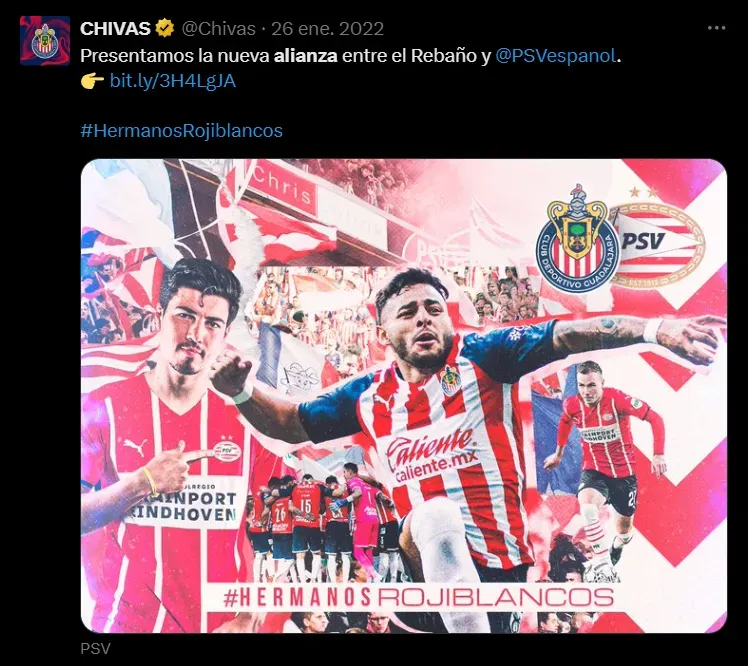Click the #HERMANOS ROJIBLANCOS banner in image
This screenshot has height=666, width=748.
(418, 597)
